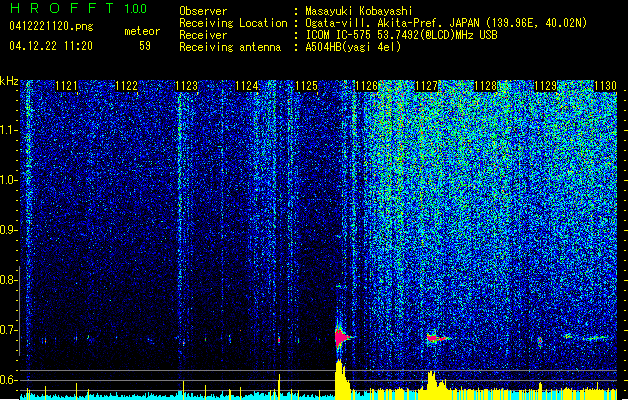Click the HROFFT 1.0.0 title text

78,8
